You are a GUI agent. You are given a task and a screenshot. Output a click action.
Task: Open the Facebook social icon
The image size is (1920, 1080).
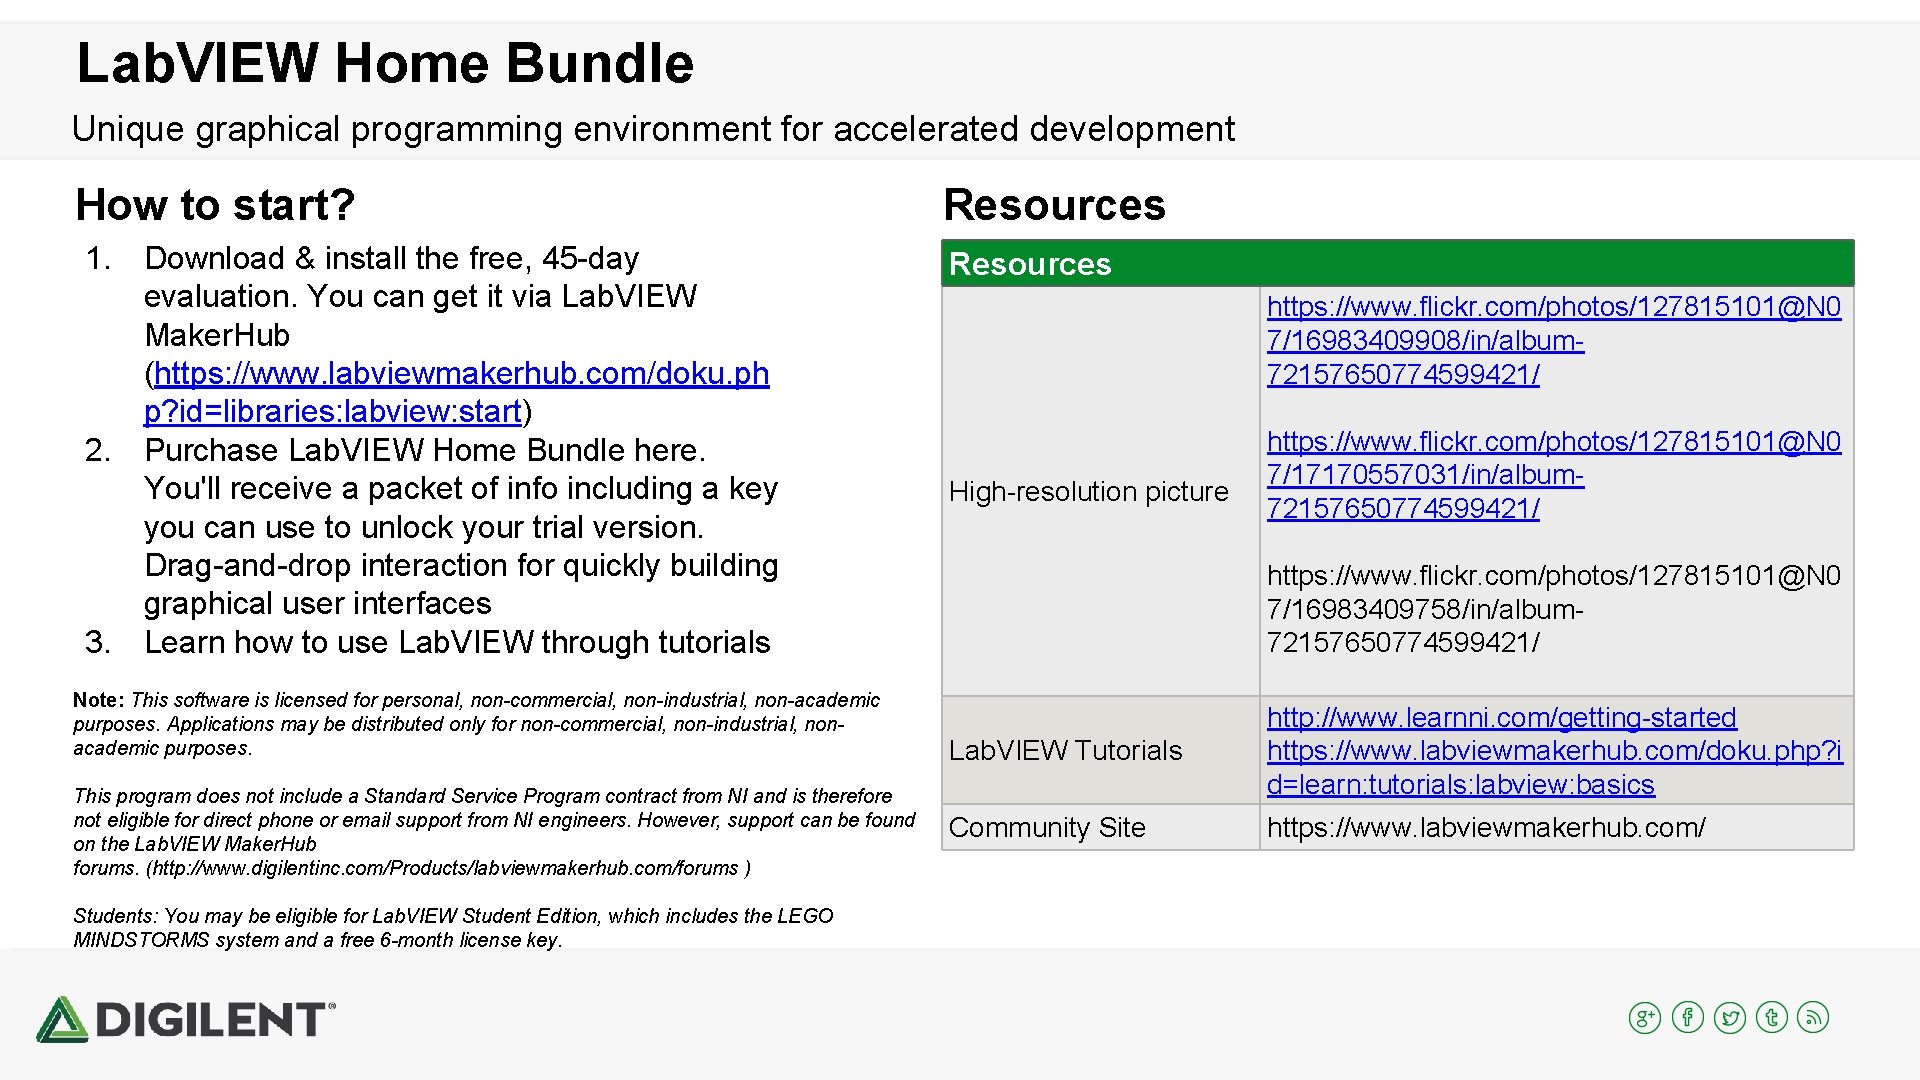pos(1687,1018)
